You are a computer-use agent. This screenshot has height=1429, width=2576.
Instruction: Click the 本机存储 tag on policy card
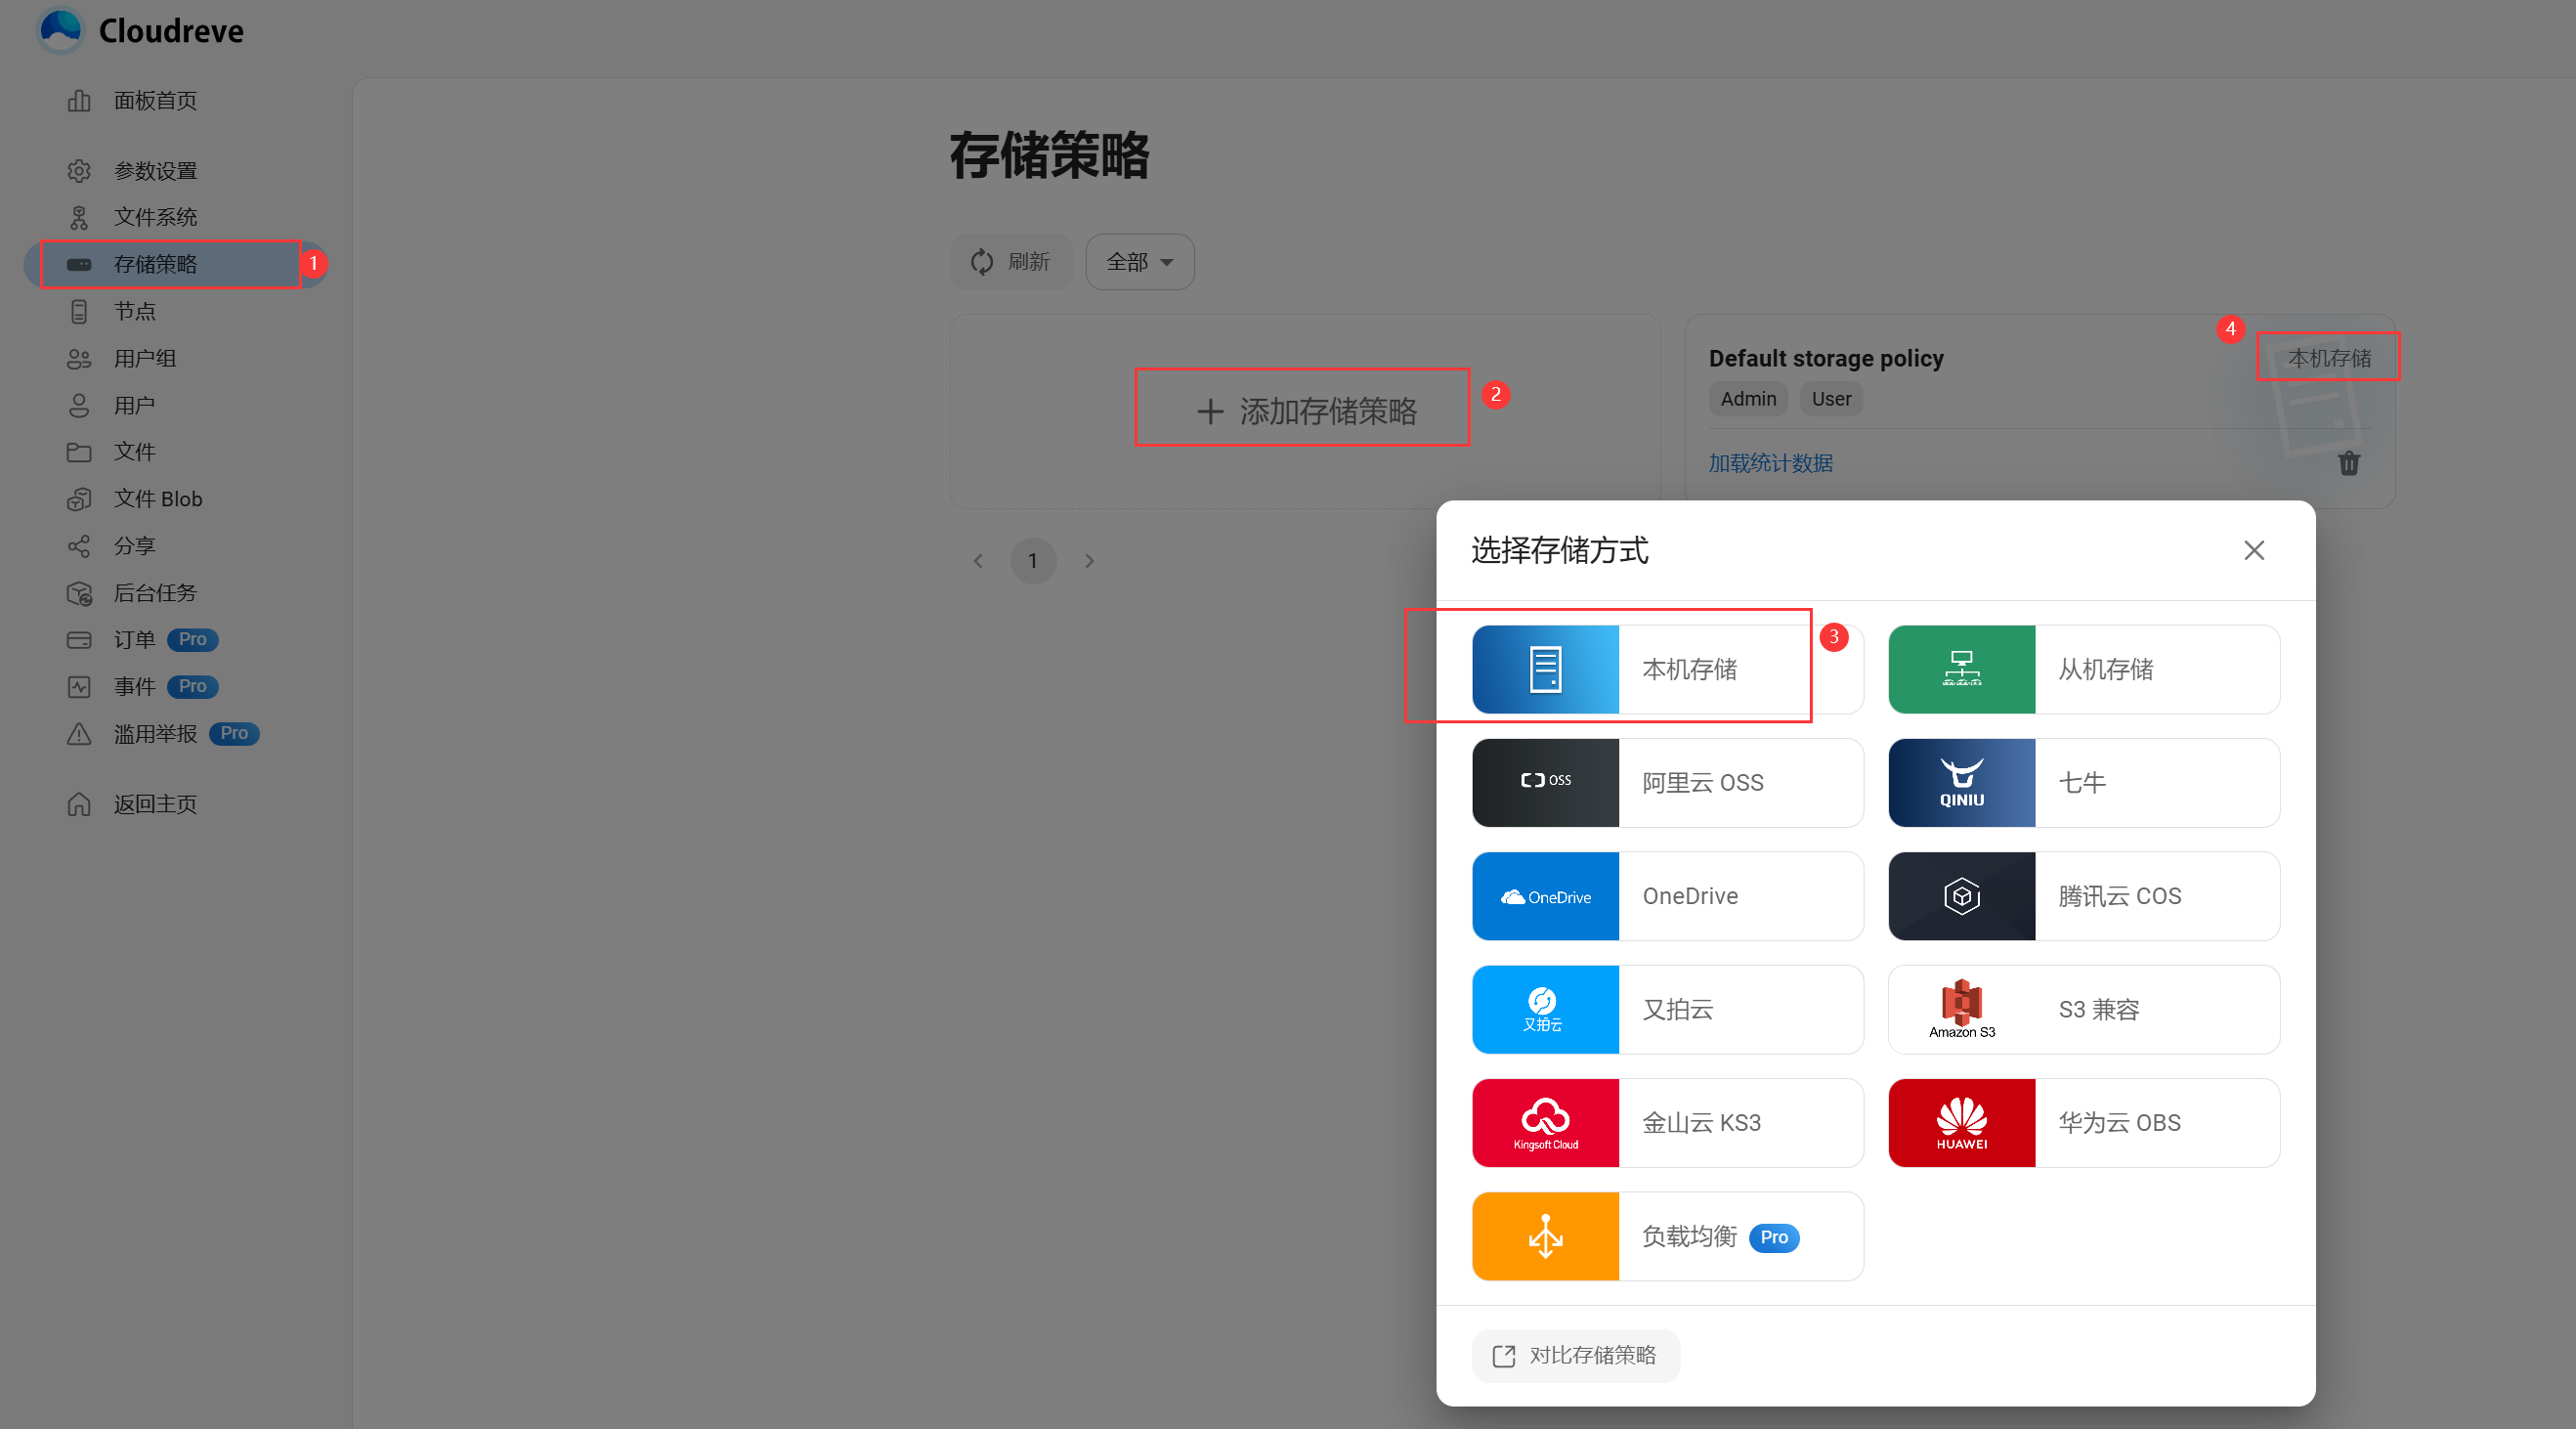pos(2329,358)
